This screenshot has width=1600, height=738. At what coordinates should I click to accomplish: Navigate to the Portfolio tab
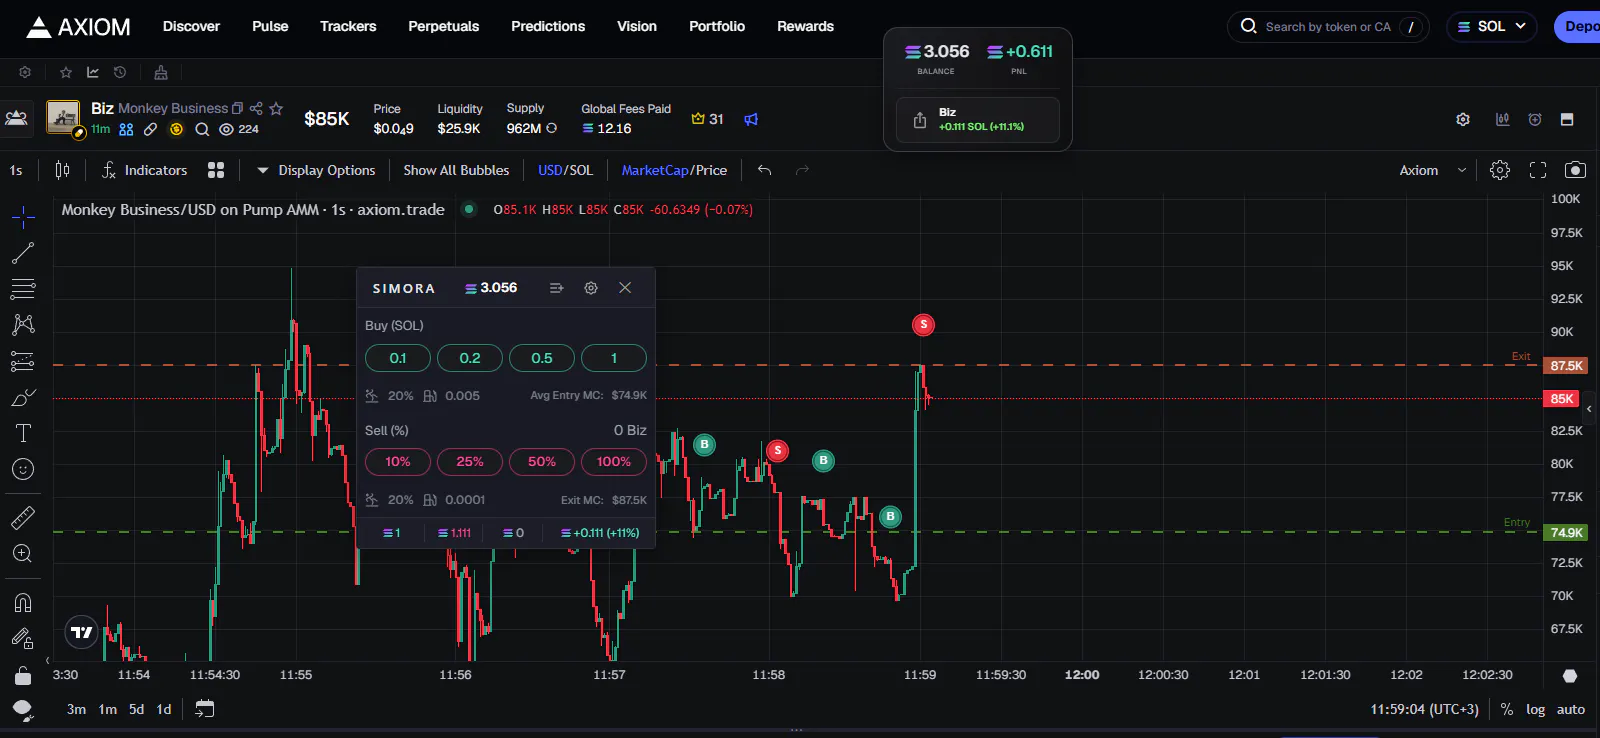(x=717, y=26)
